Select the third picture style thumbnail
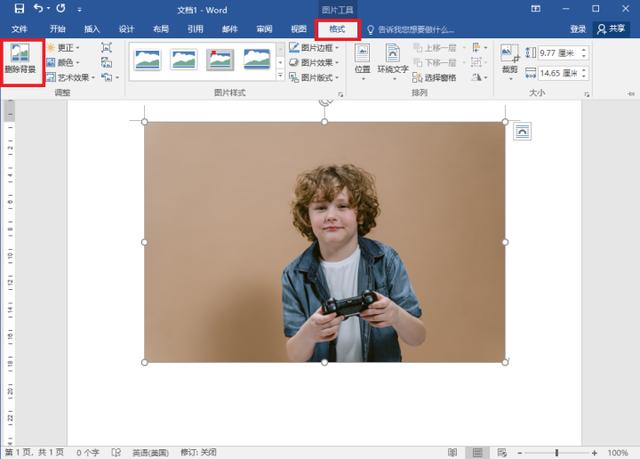This screenshot has width=640, height=459. tap(220, 60)
